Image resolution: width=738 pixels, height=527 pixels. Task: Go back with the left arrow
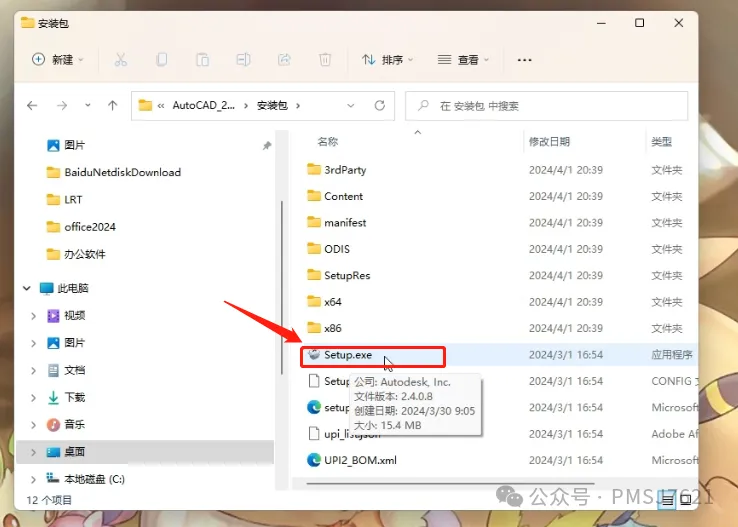pyautogui.click(x=32, y=105)
